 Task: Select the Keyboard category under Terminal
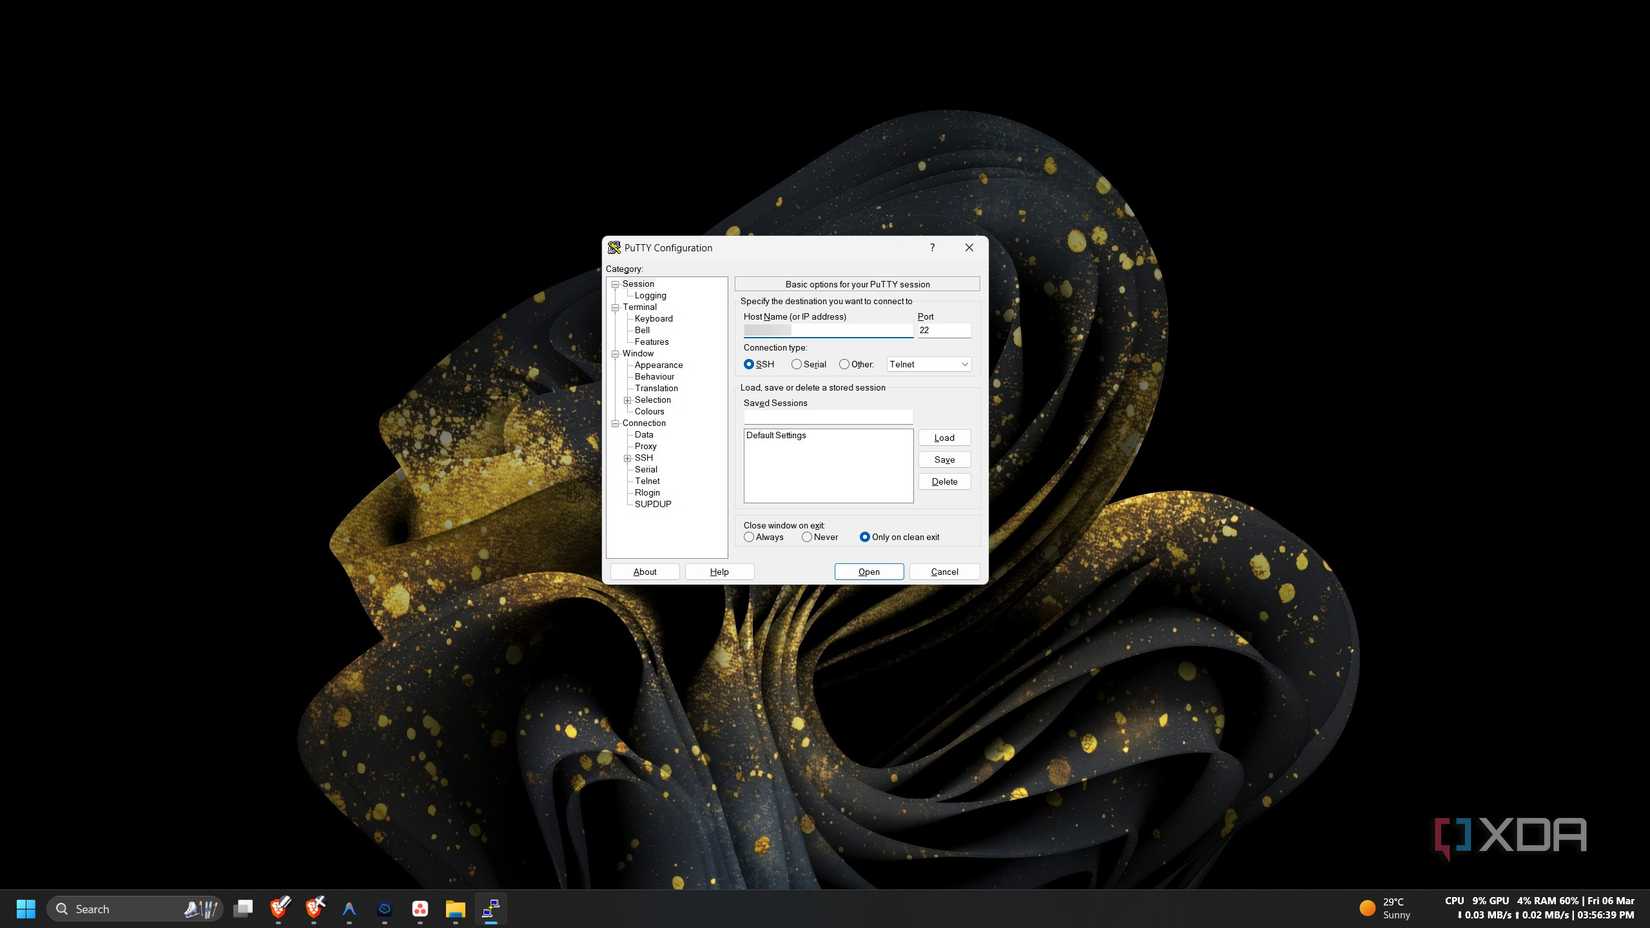coord(653,318)
